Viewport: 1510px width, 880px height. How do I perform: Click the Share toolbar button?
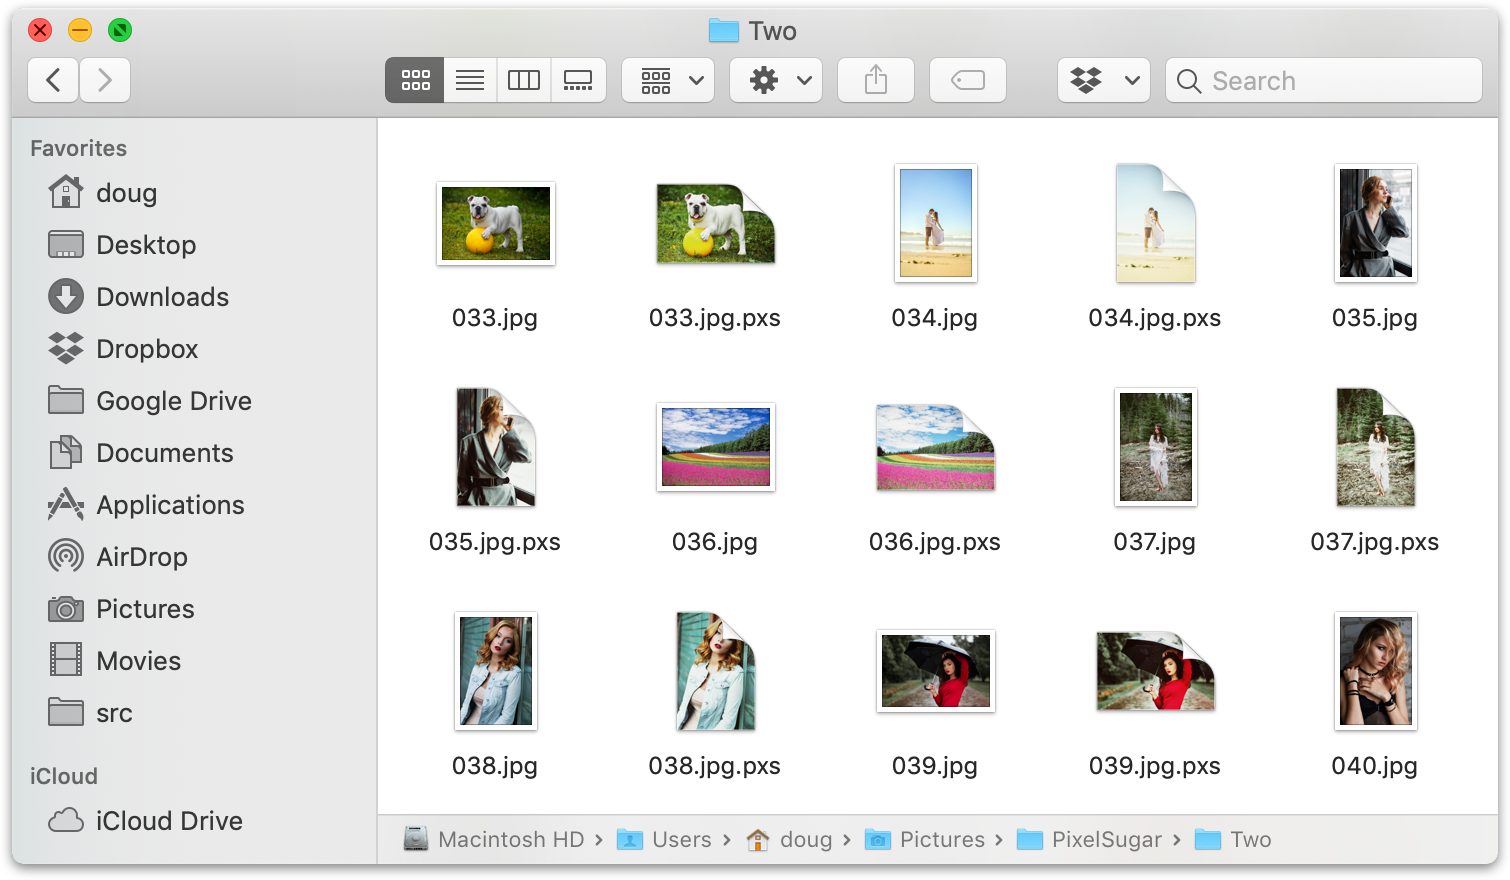876,80
